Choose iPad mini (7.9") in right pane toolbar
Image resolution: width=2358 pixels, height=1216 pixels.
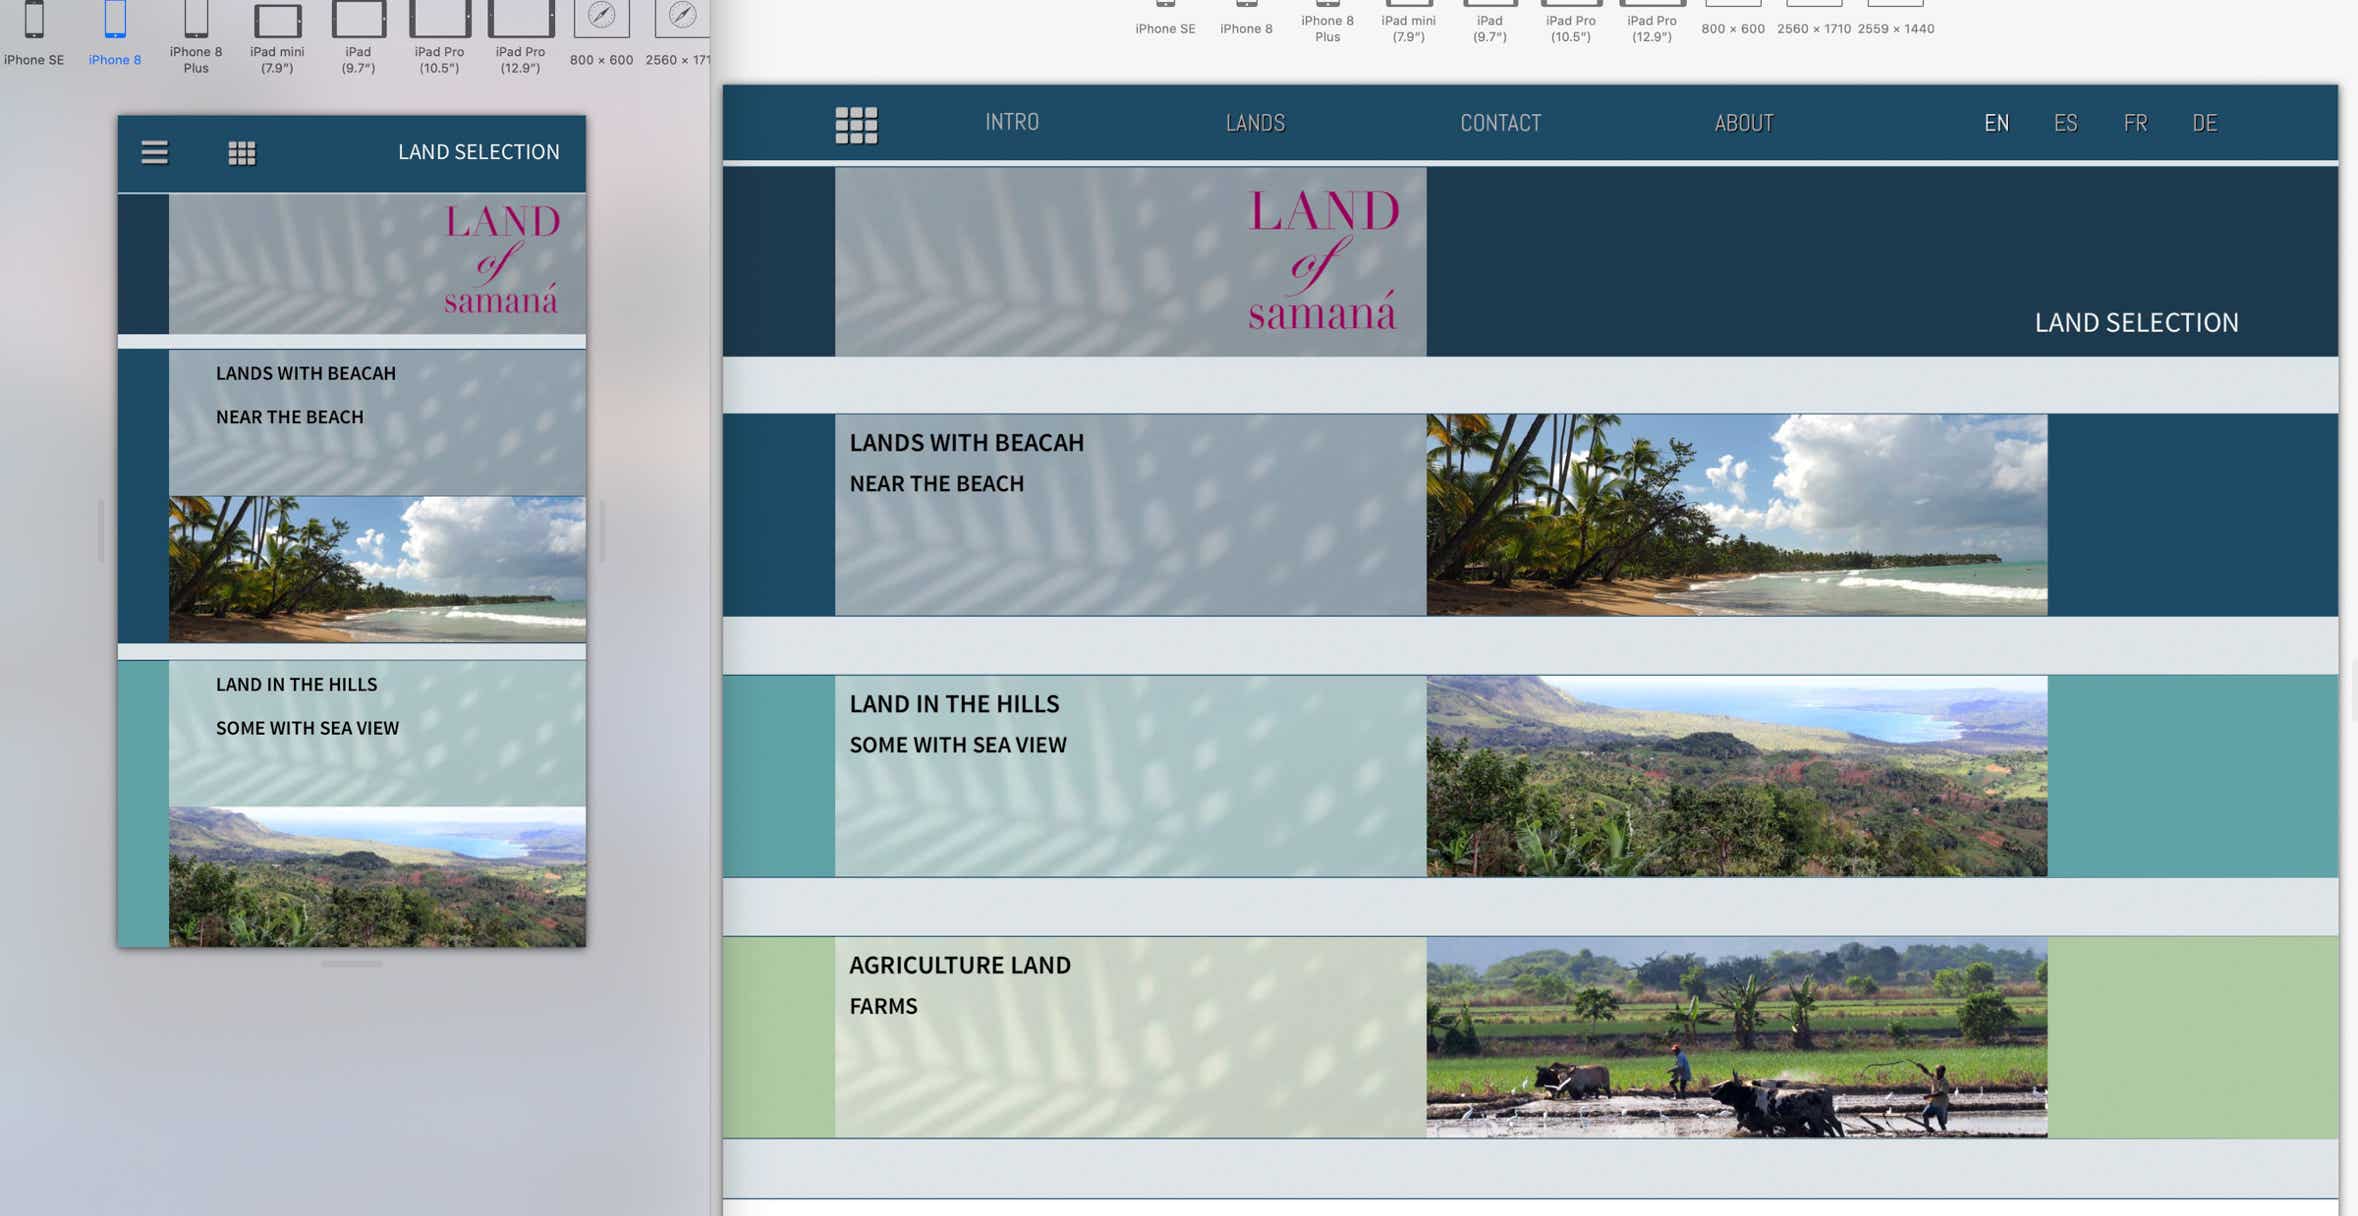click(1408, 22)
